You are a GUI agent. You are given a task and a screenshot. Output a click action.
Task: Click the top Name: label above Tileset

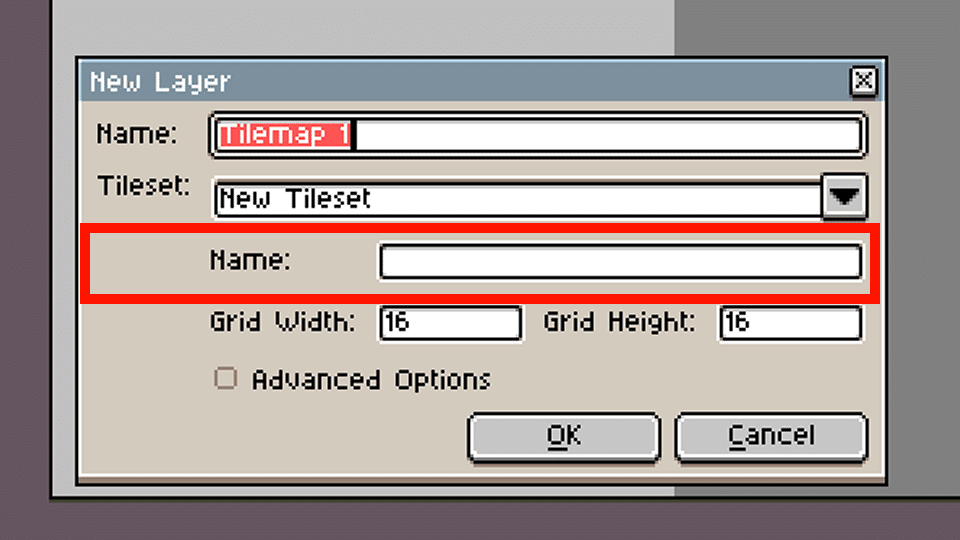137,133
